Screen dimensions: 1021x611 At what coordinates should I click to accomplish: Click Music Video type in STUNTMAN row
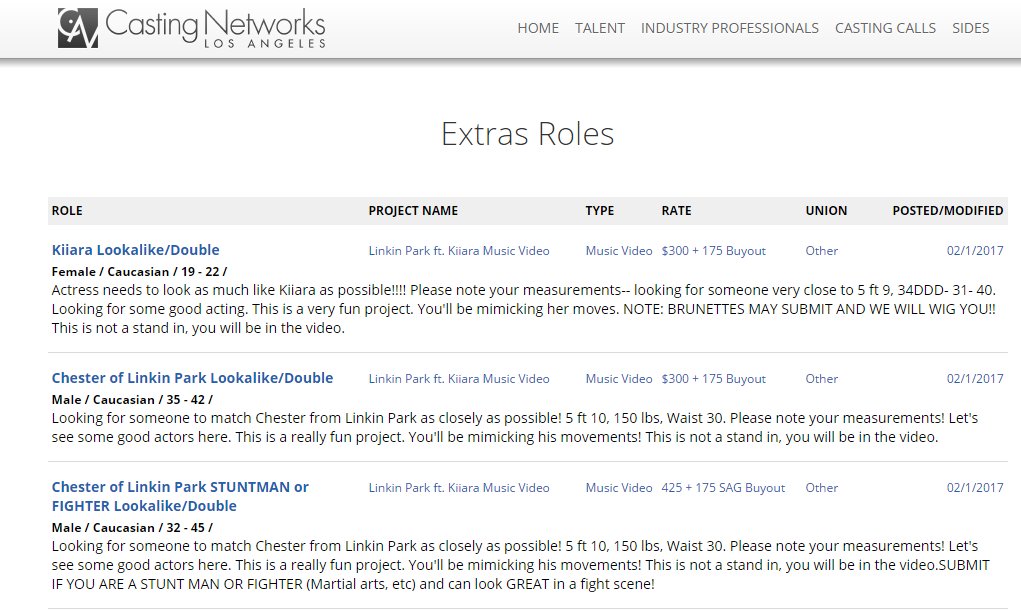coord(619,488)
